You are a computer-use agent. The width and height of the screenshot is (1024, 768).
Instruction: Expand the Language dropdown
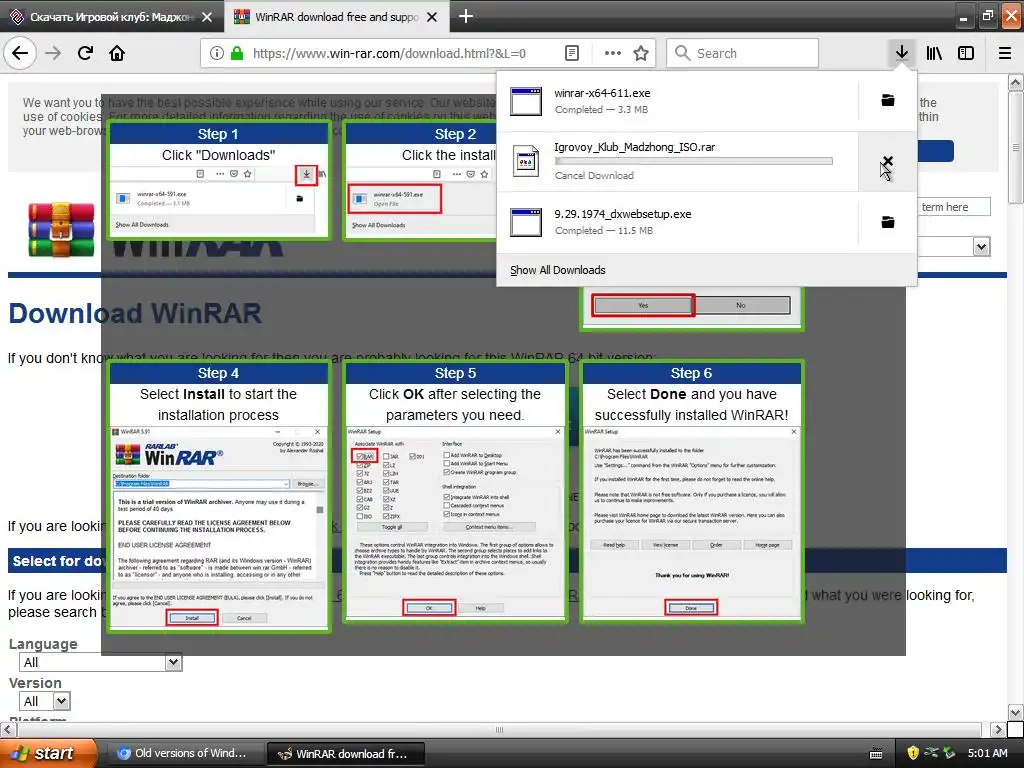point(101,662)
